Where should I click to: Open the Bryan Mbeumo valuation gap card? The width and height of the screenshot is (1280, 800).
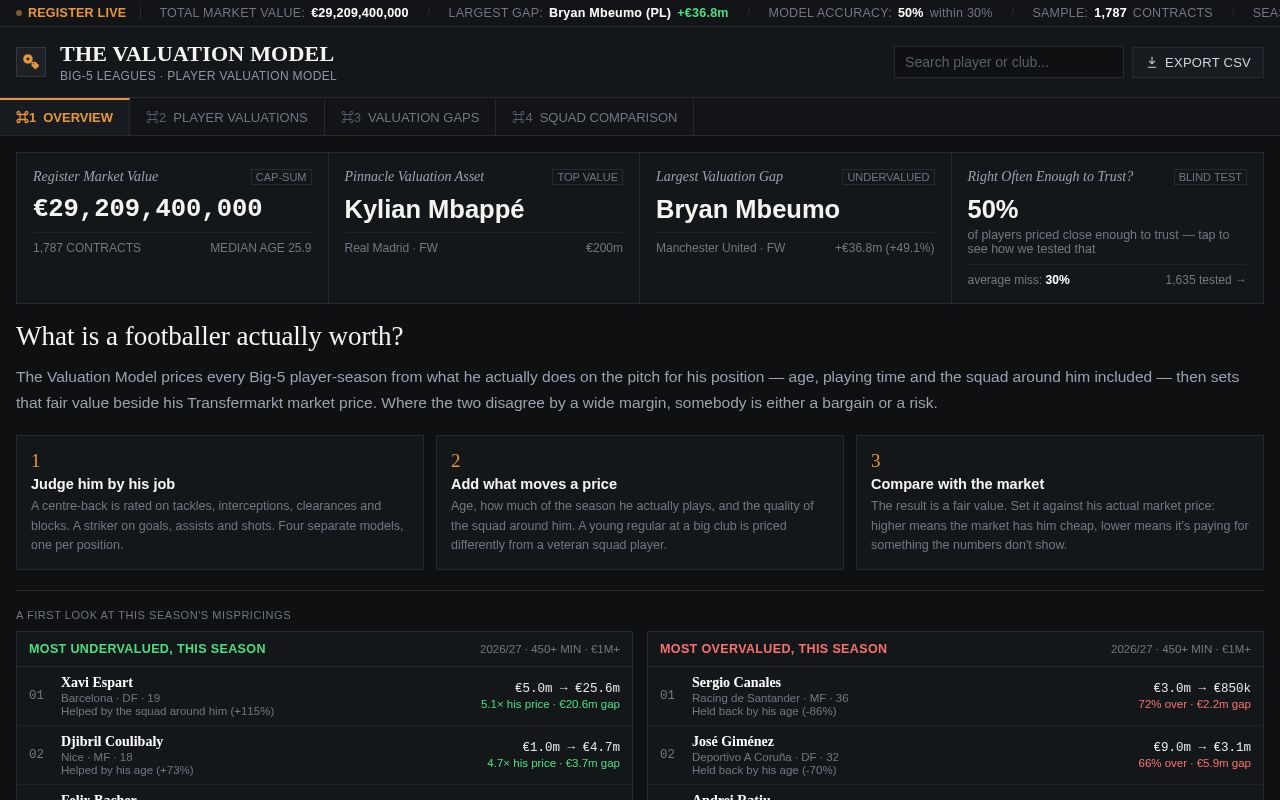coord(795,228)
